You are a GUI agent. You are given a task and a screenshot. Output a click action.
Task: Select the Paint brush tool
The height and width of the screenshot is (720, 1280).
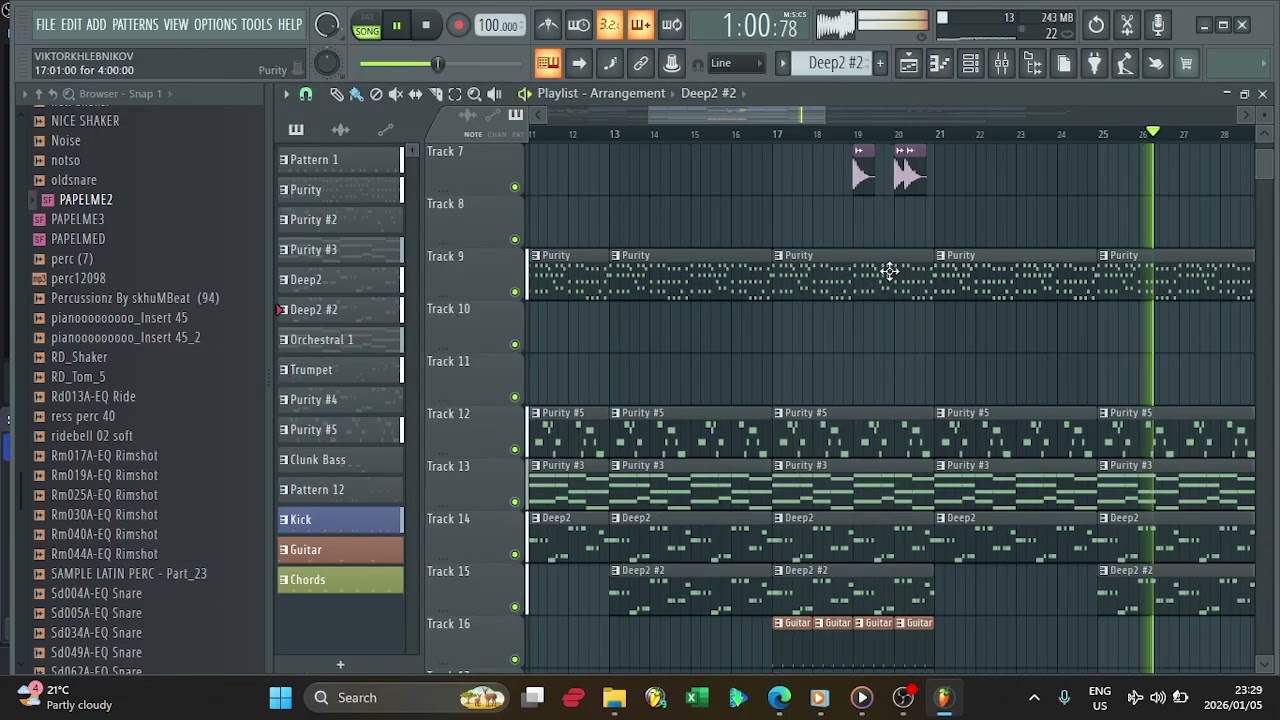click(356, 94)
